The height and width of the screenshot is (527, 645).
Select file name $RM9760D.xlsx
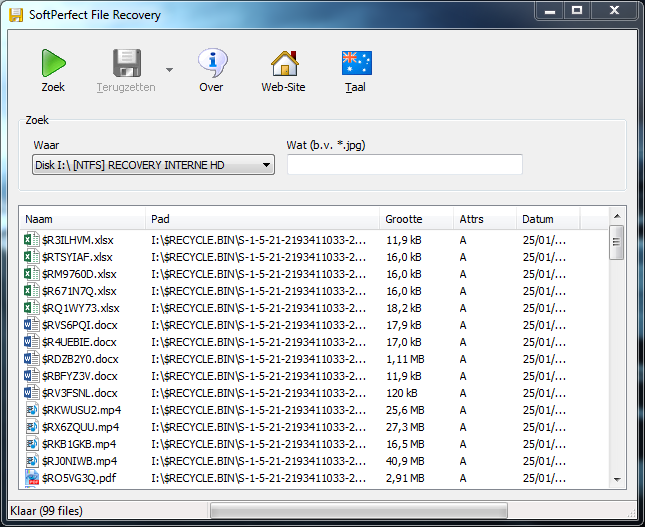pyautogui.click(x=79, y=274)
